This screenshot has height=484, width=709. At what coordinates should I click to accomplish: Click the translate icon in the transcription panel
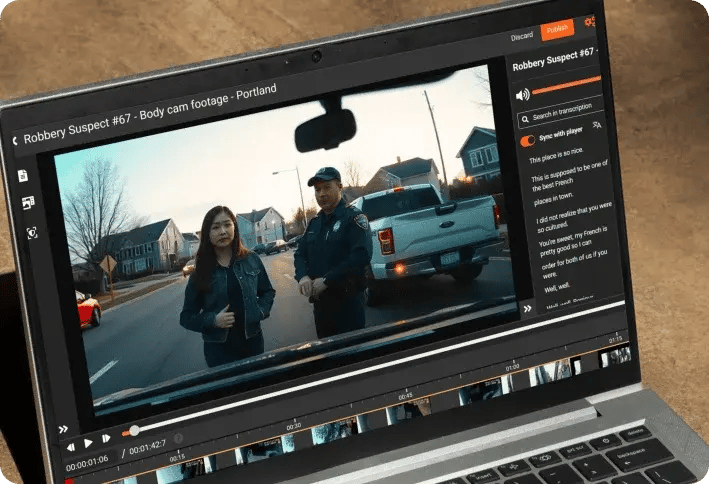(x=597, y=126)
